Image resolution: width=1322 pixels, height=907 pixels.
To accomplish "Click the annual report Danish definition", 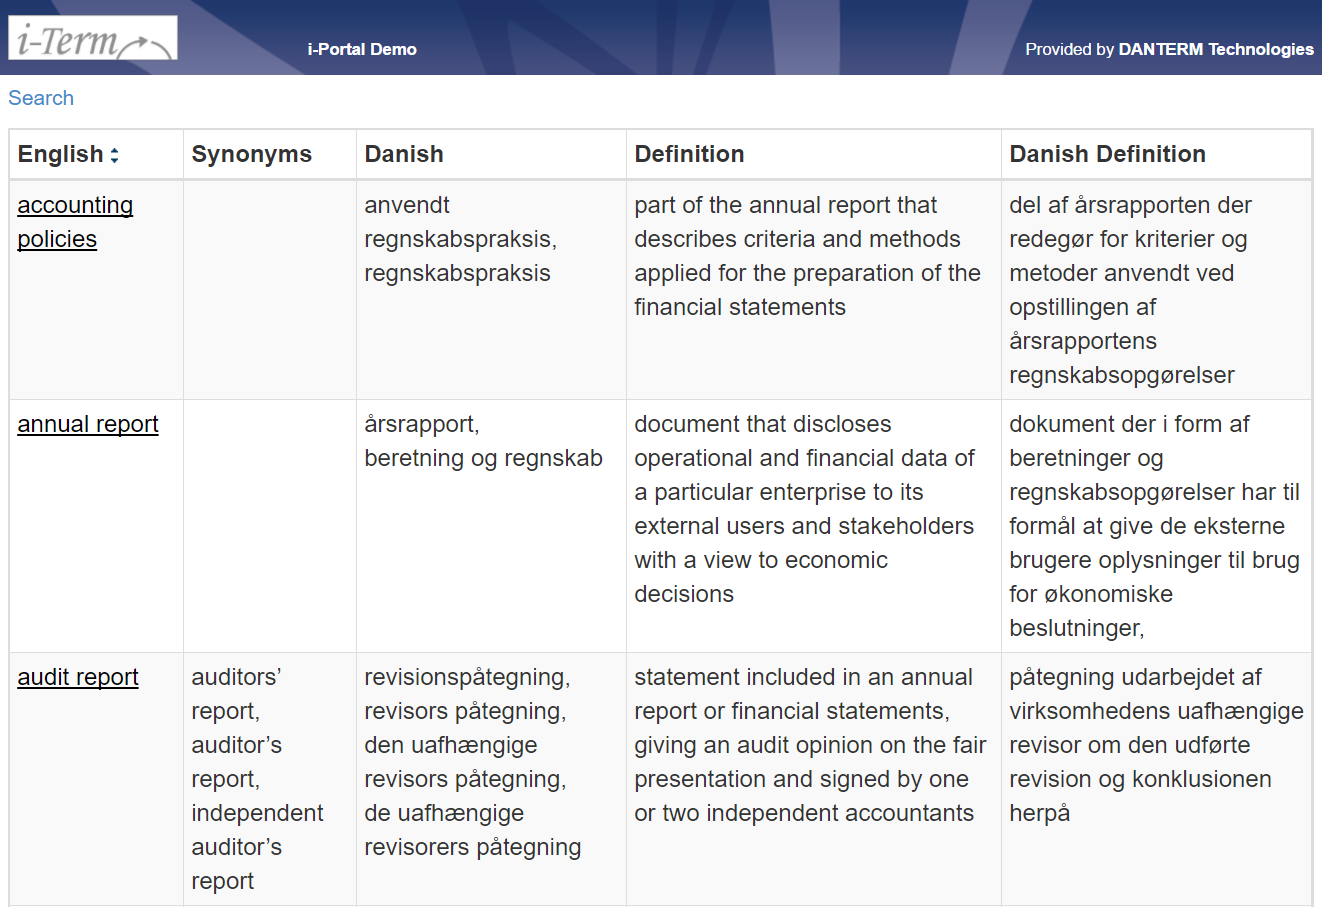I will click(x=1156, y=526).
